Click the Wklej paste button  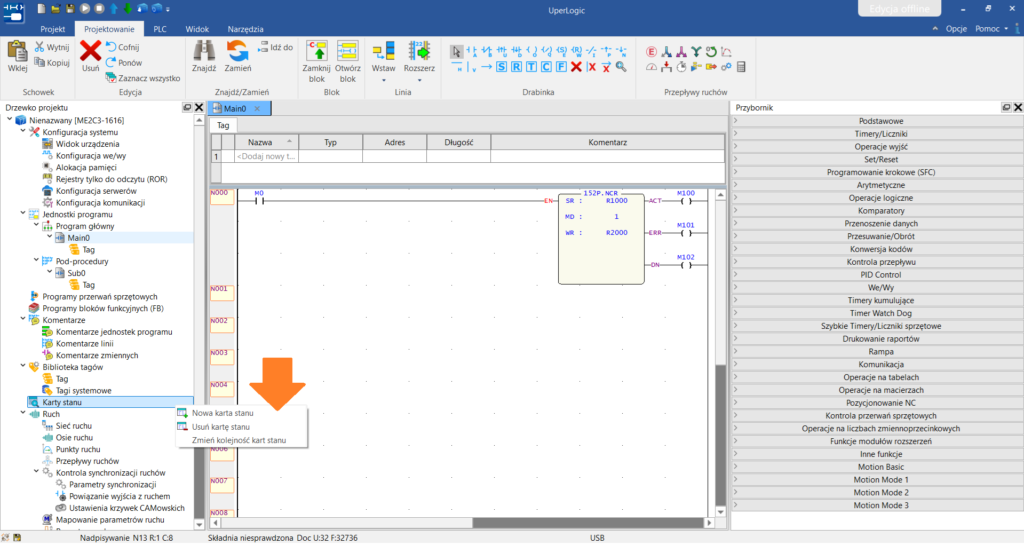coord(18,56)
